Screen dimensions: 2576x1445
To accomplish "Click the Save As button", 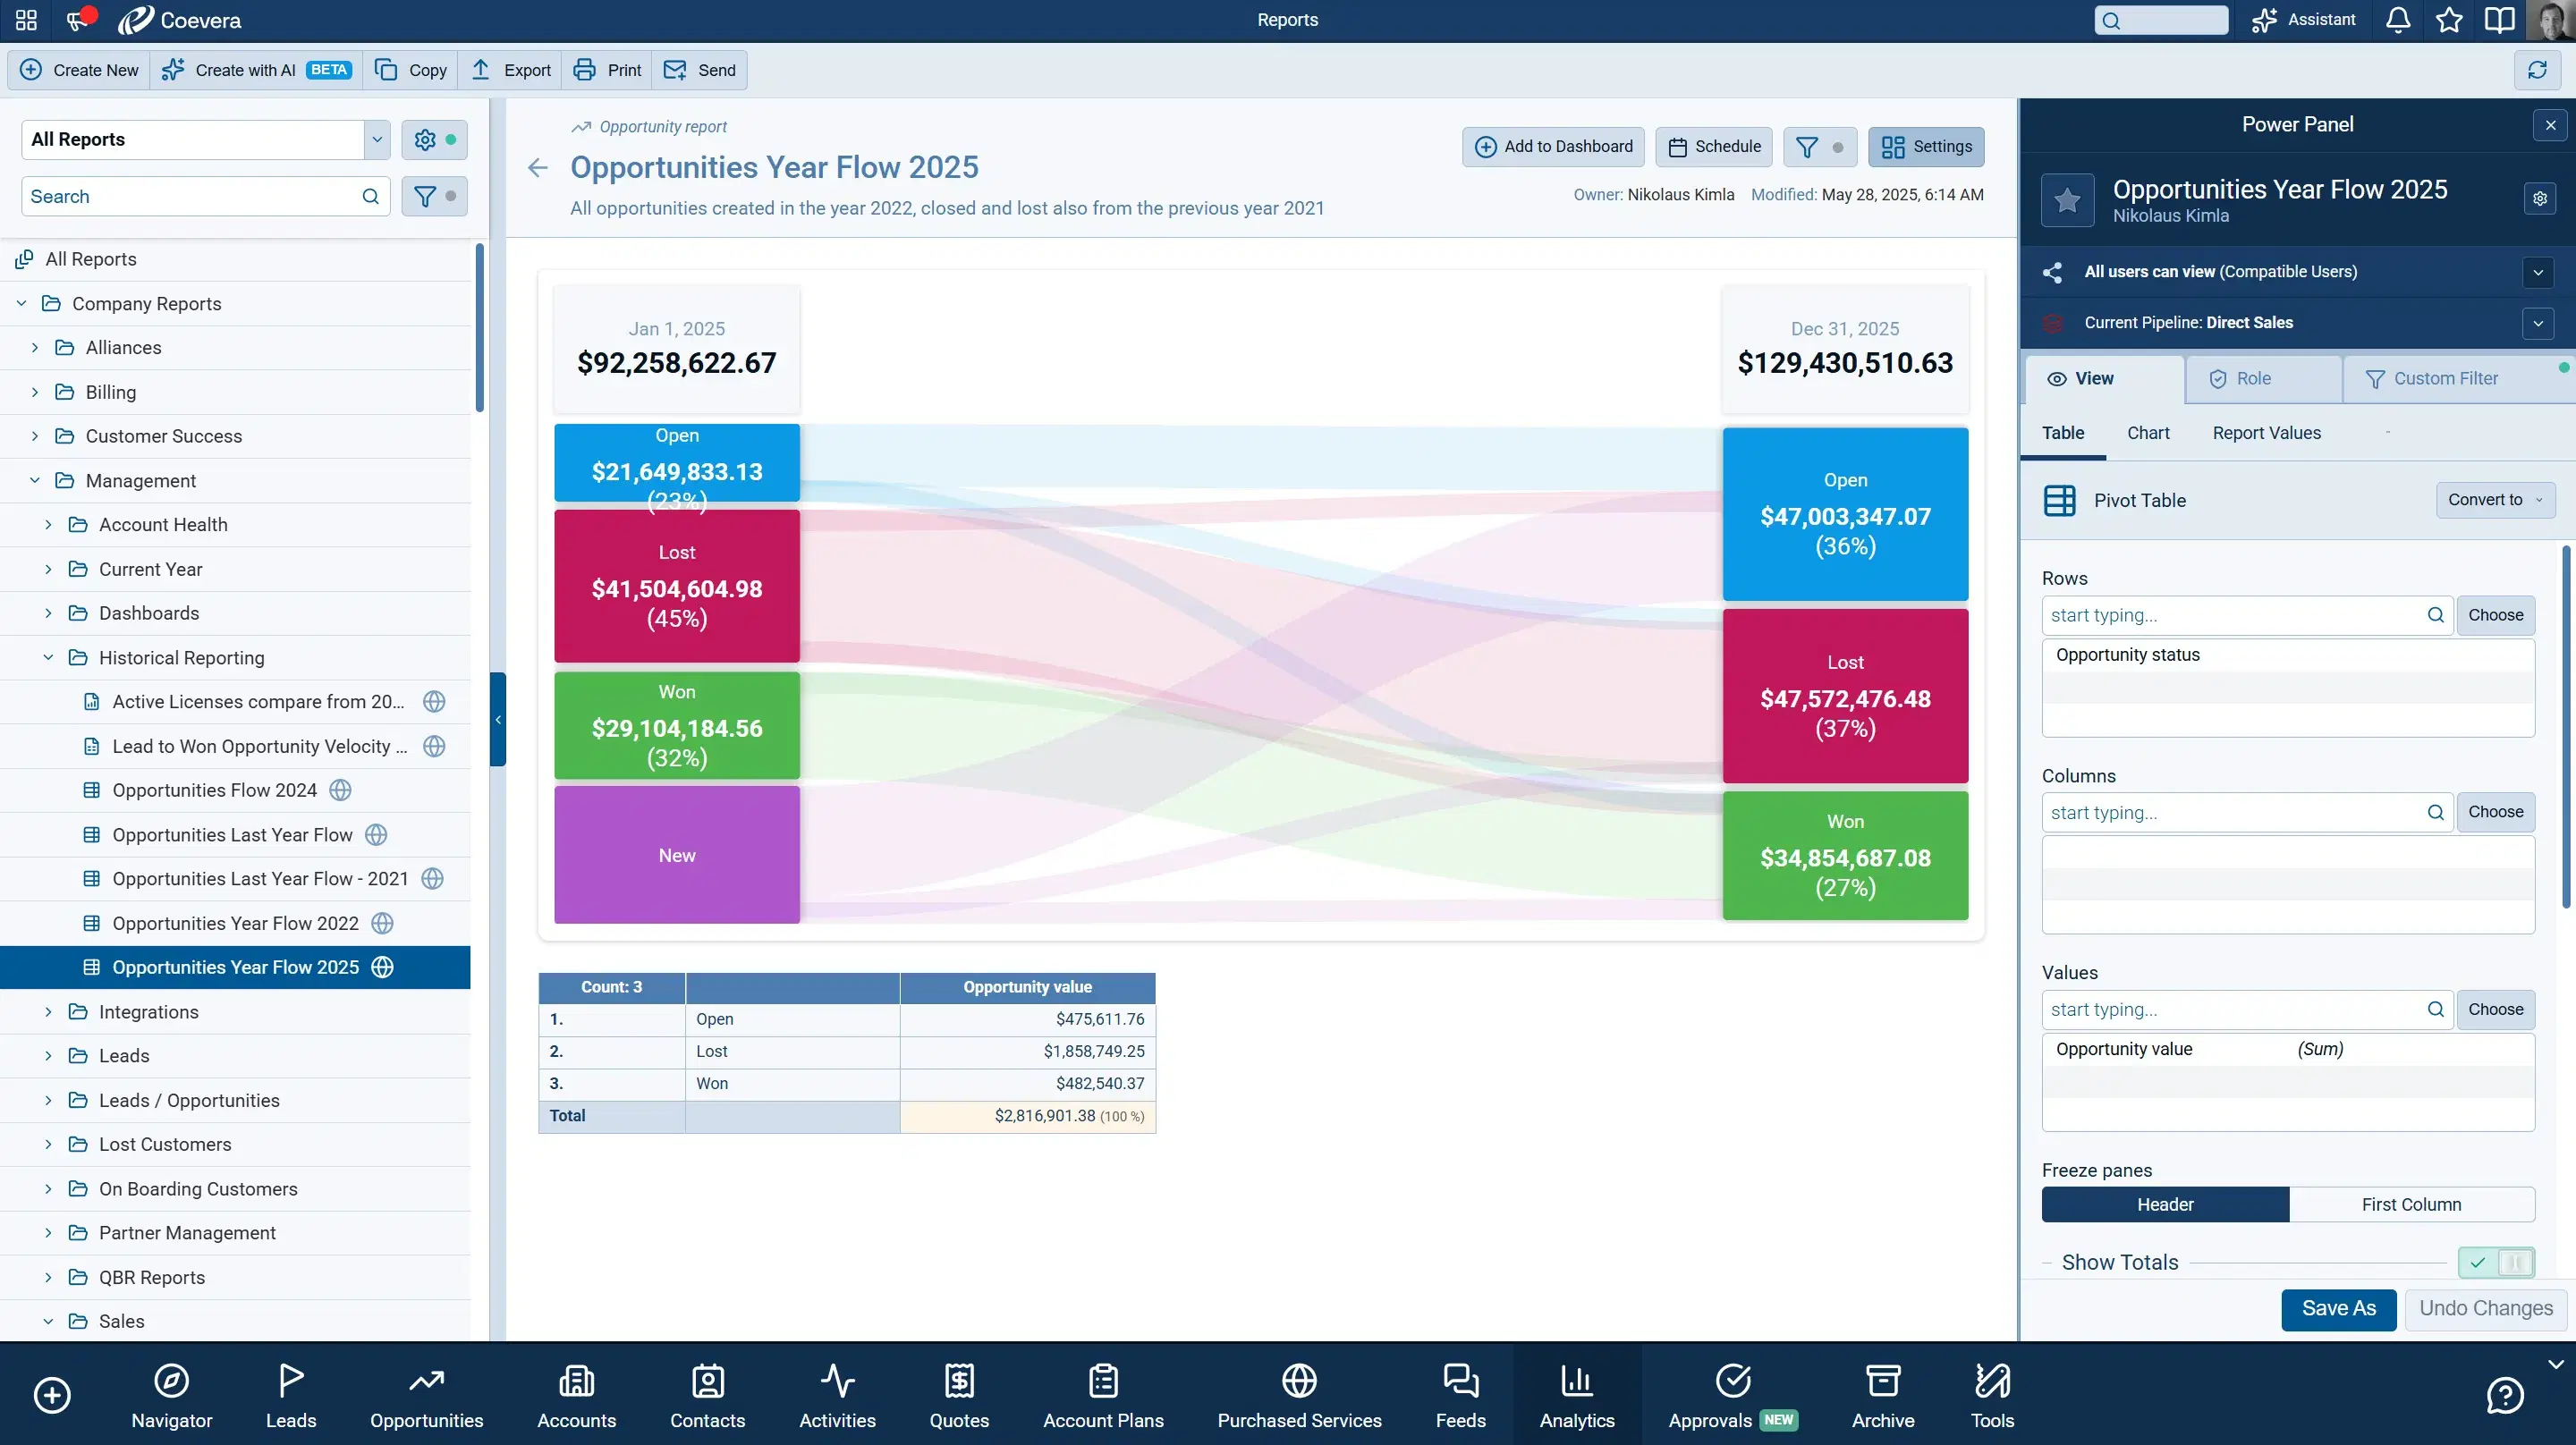I will tap(2338, 1308).
